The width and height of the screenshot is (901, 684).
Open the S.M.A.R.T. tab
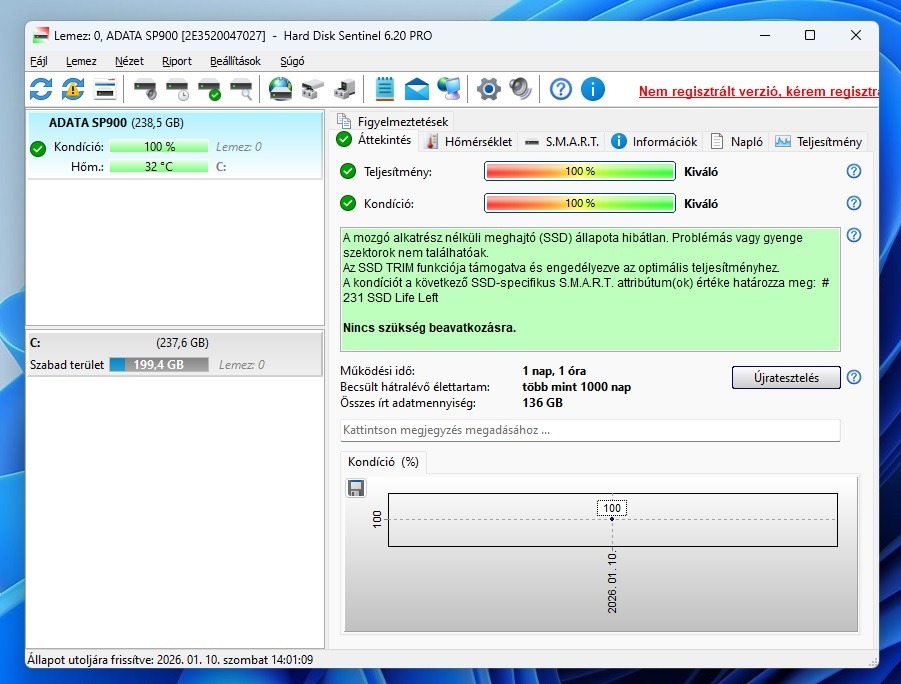563,141
